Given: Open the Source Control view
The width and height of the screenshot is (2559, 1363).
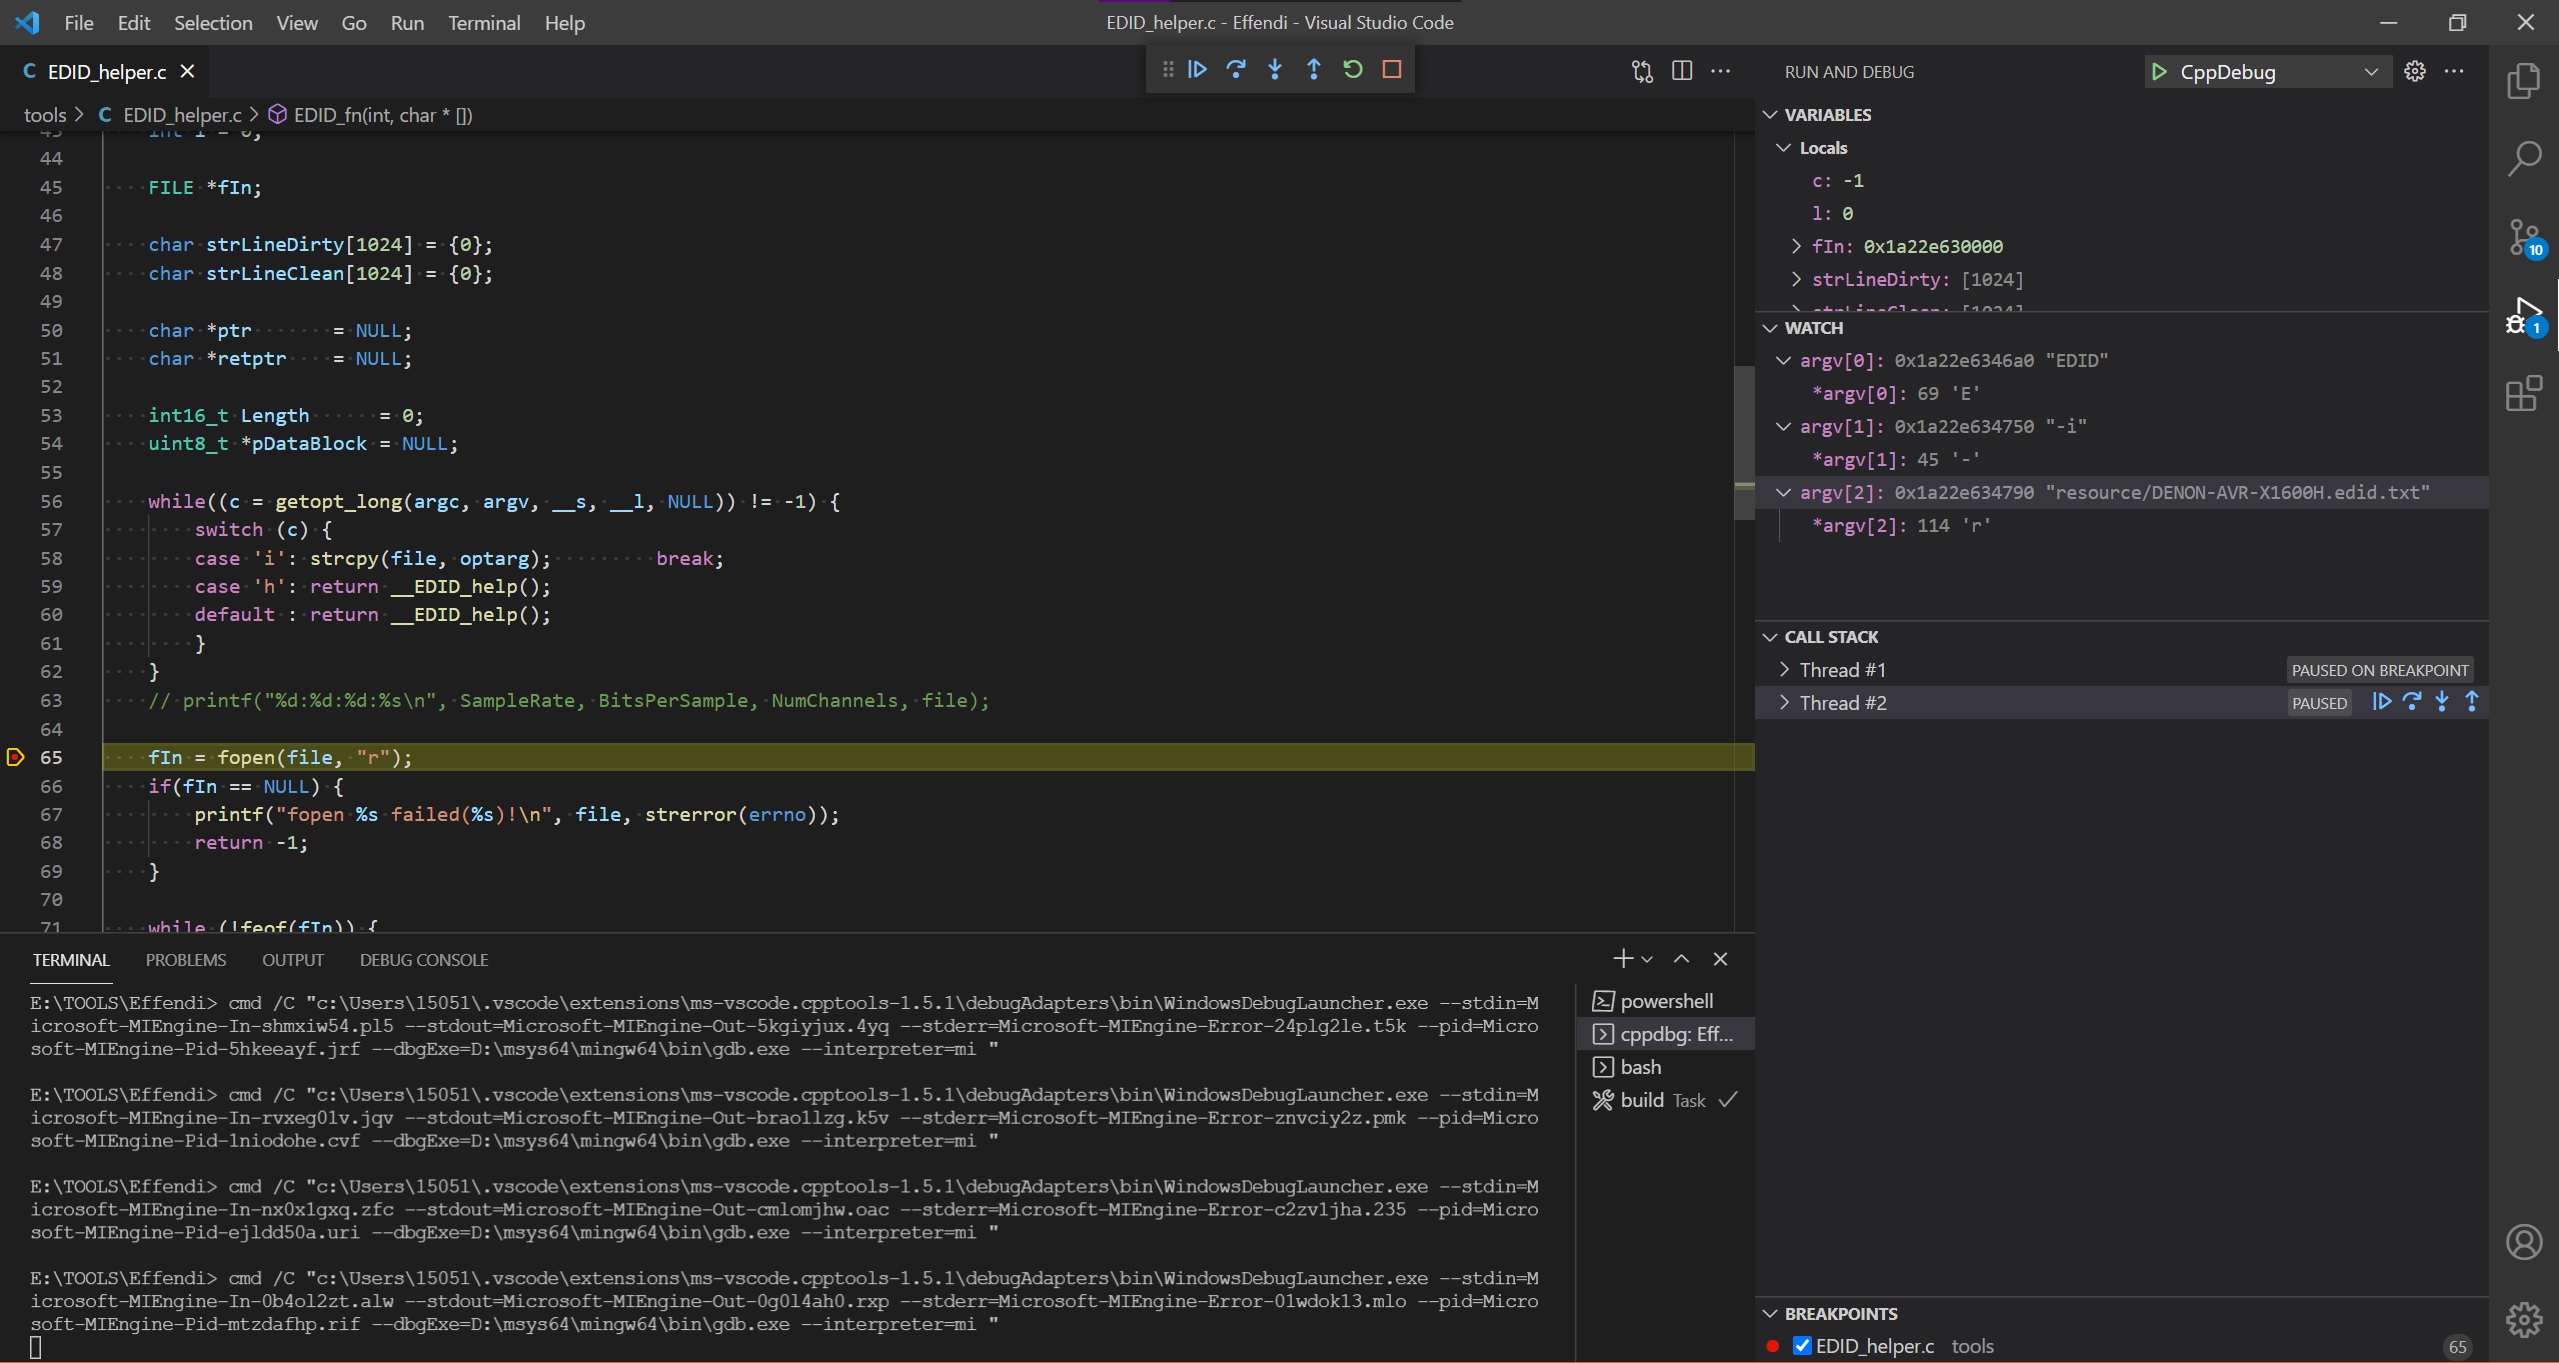Looking at the screenshot, I should pos(2524,236).
